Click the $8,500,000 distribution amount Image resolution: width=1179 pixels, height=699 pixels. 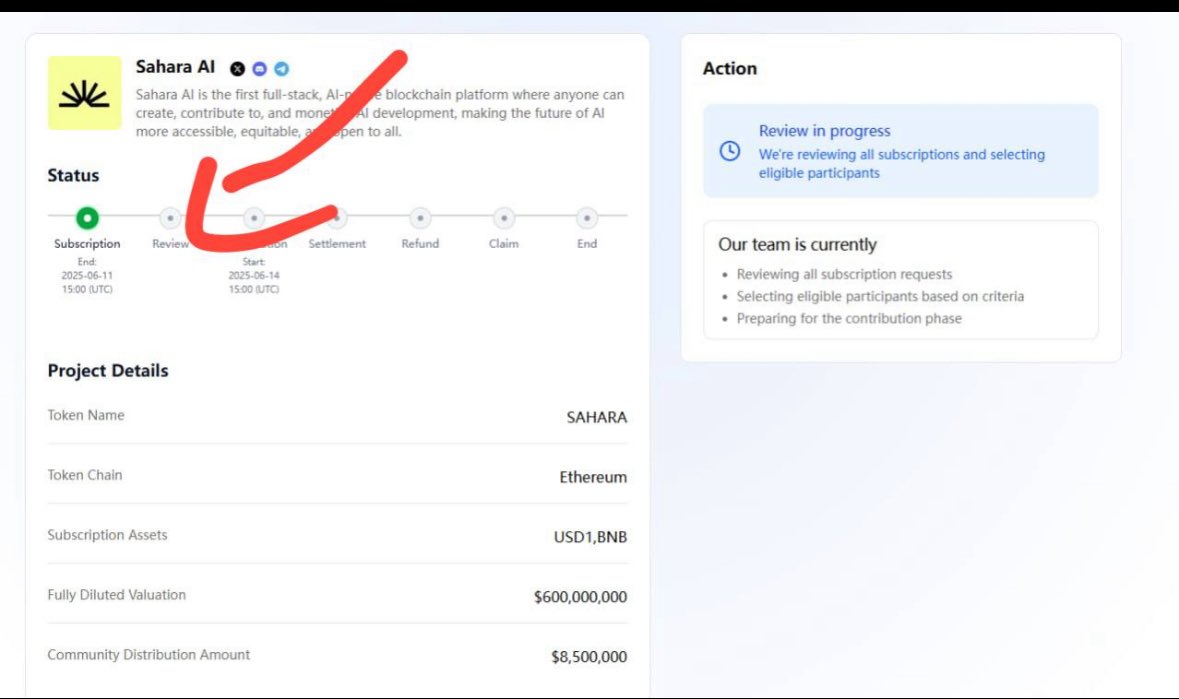click(589, 657)
